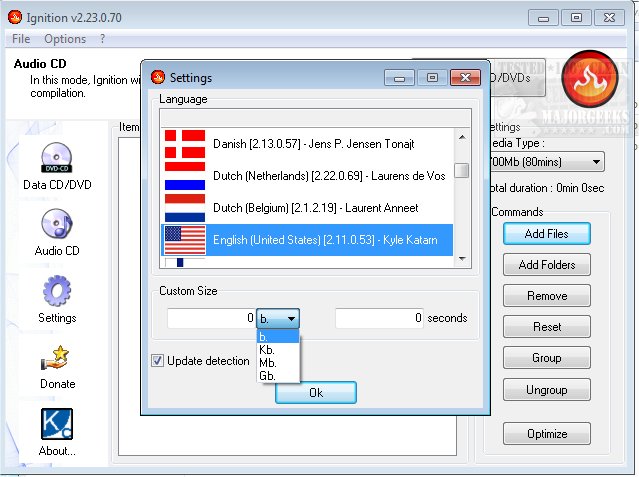Click the language list scroll up arrow
The width and height of the screenshot is (639, 477).
pos(462,137)
